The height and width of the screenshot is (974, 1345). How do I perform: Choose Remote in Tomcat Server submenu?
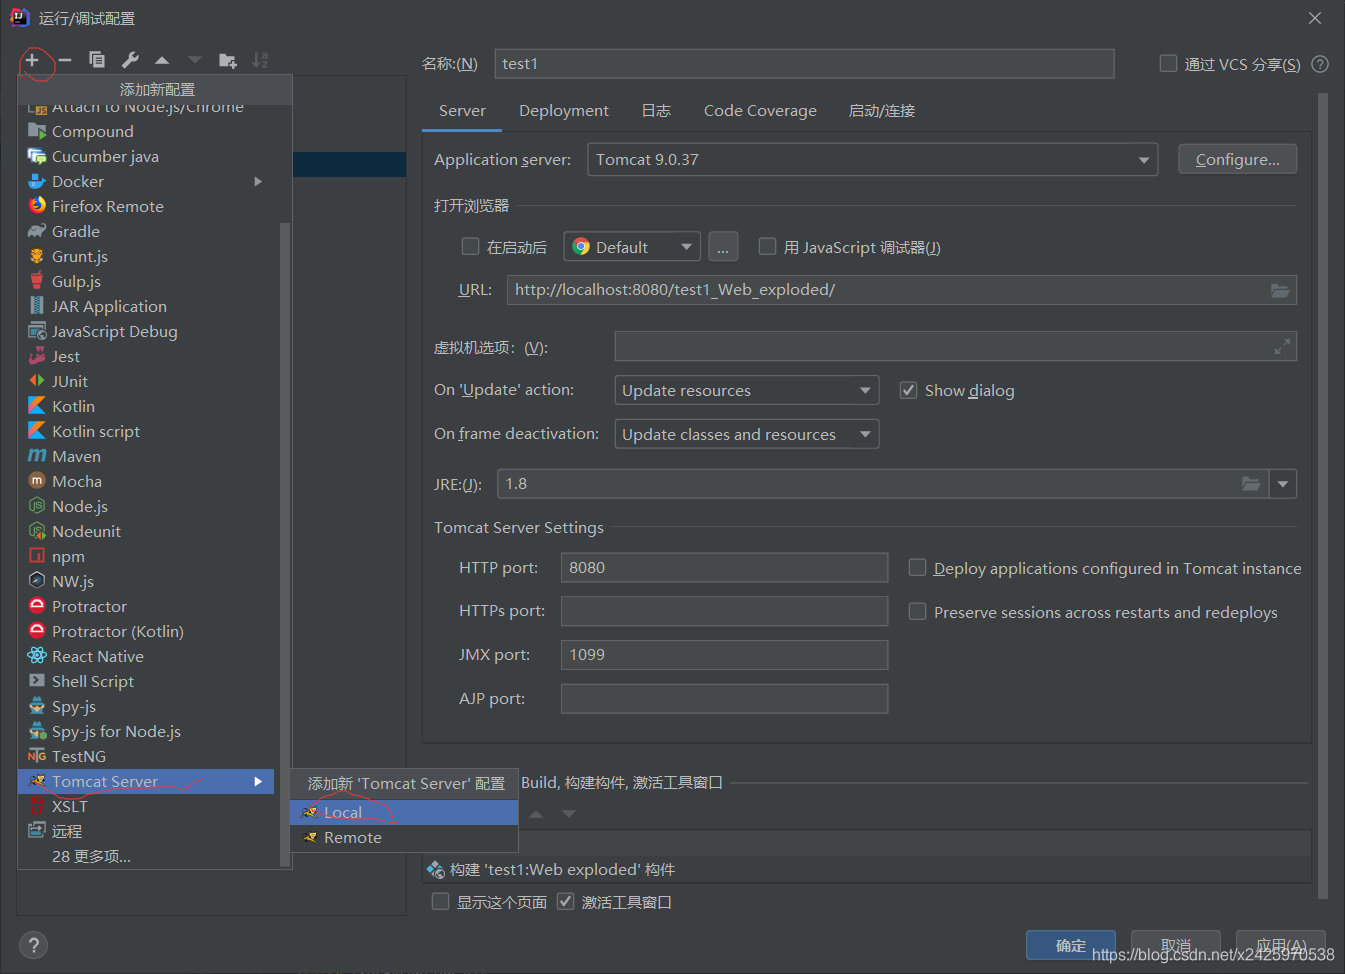coord(404,837)
